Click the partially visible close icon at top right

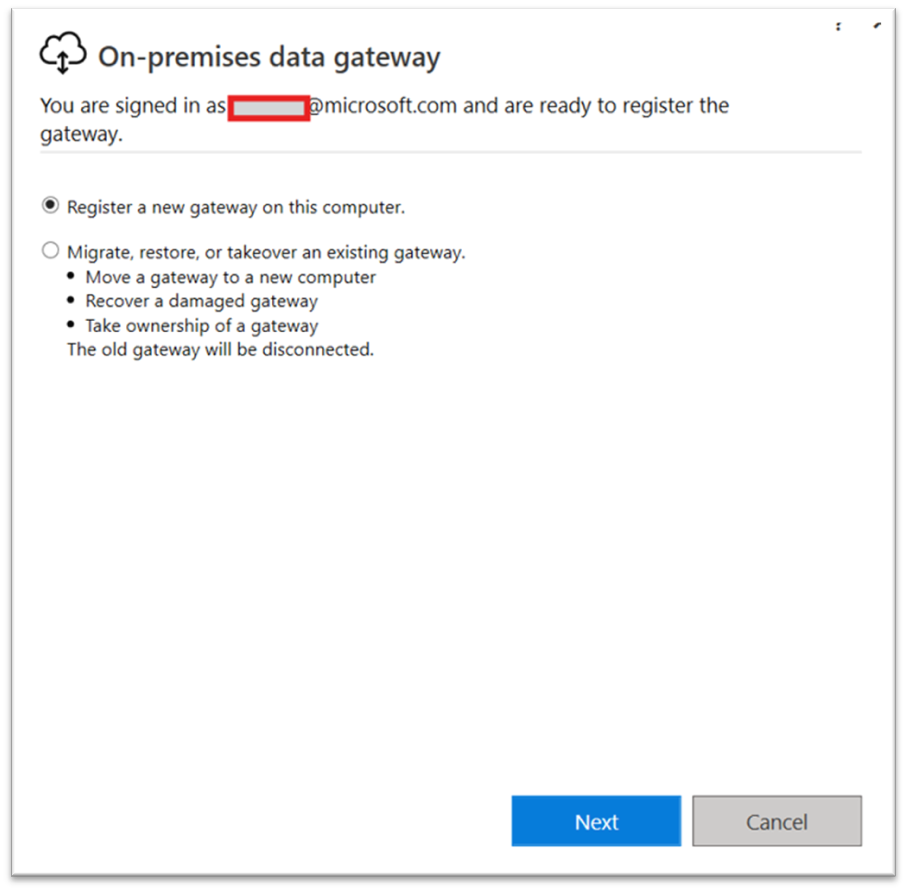click(x=877, y=25)
